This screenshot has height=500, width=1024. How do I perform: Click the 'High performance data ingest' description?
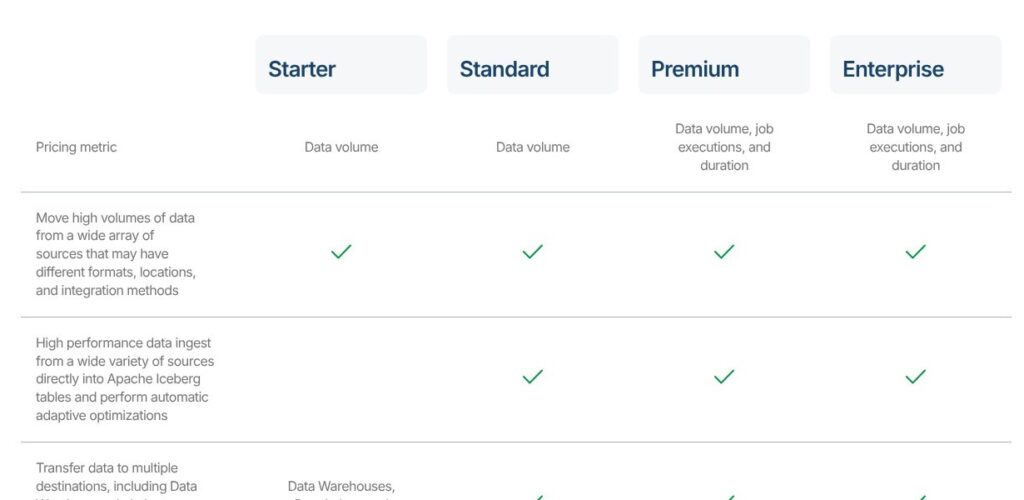click(125, 379)
